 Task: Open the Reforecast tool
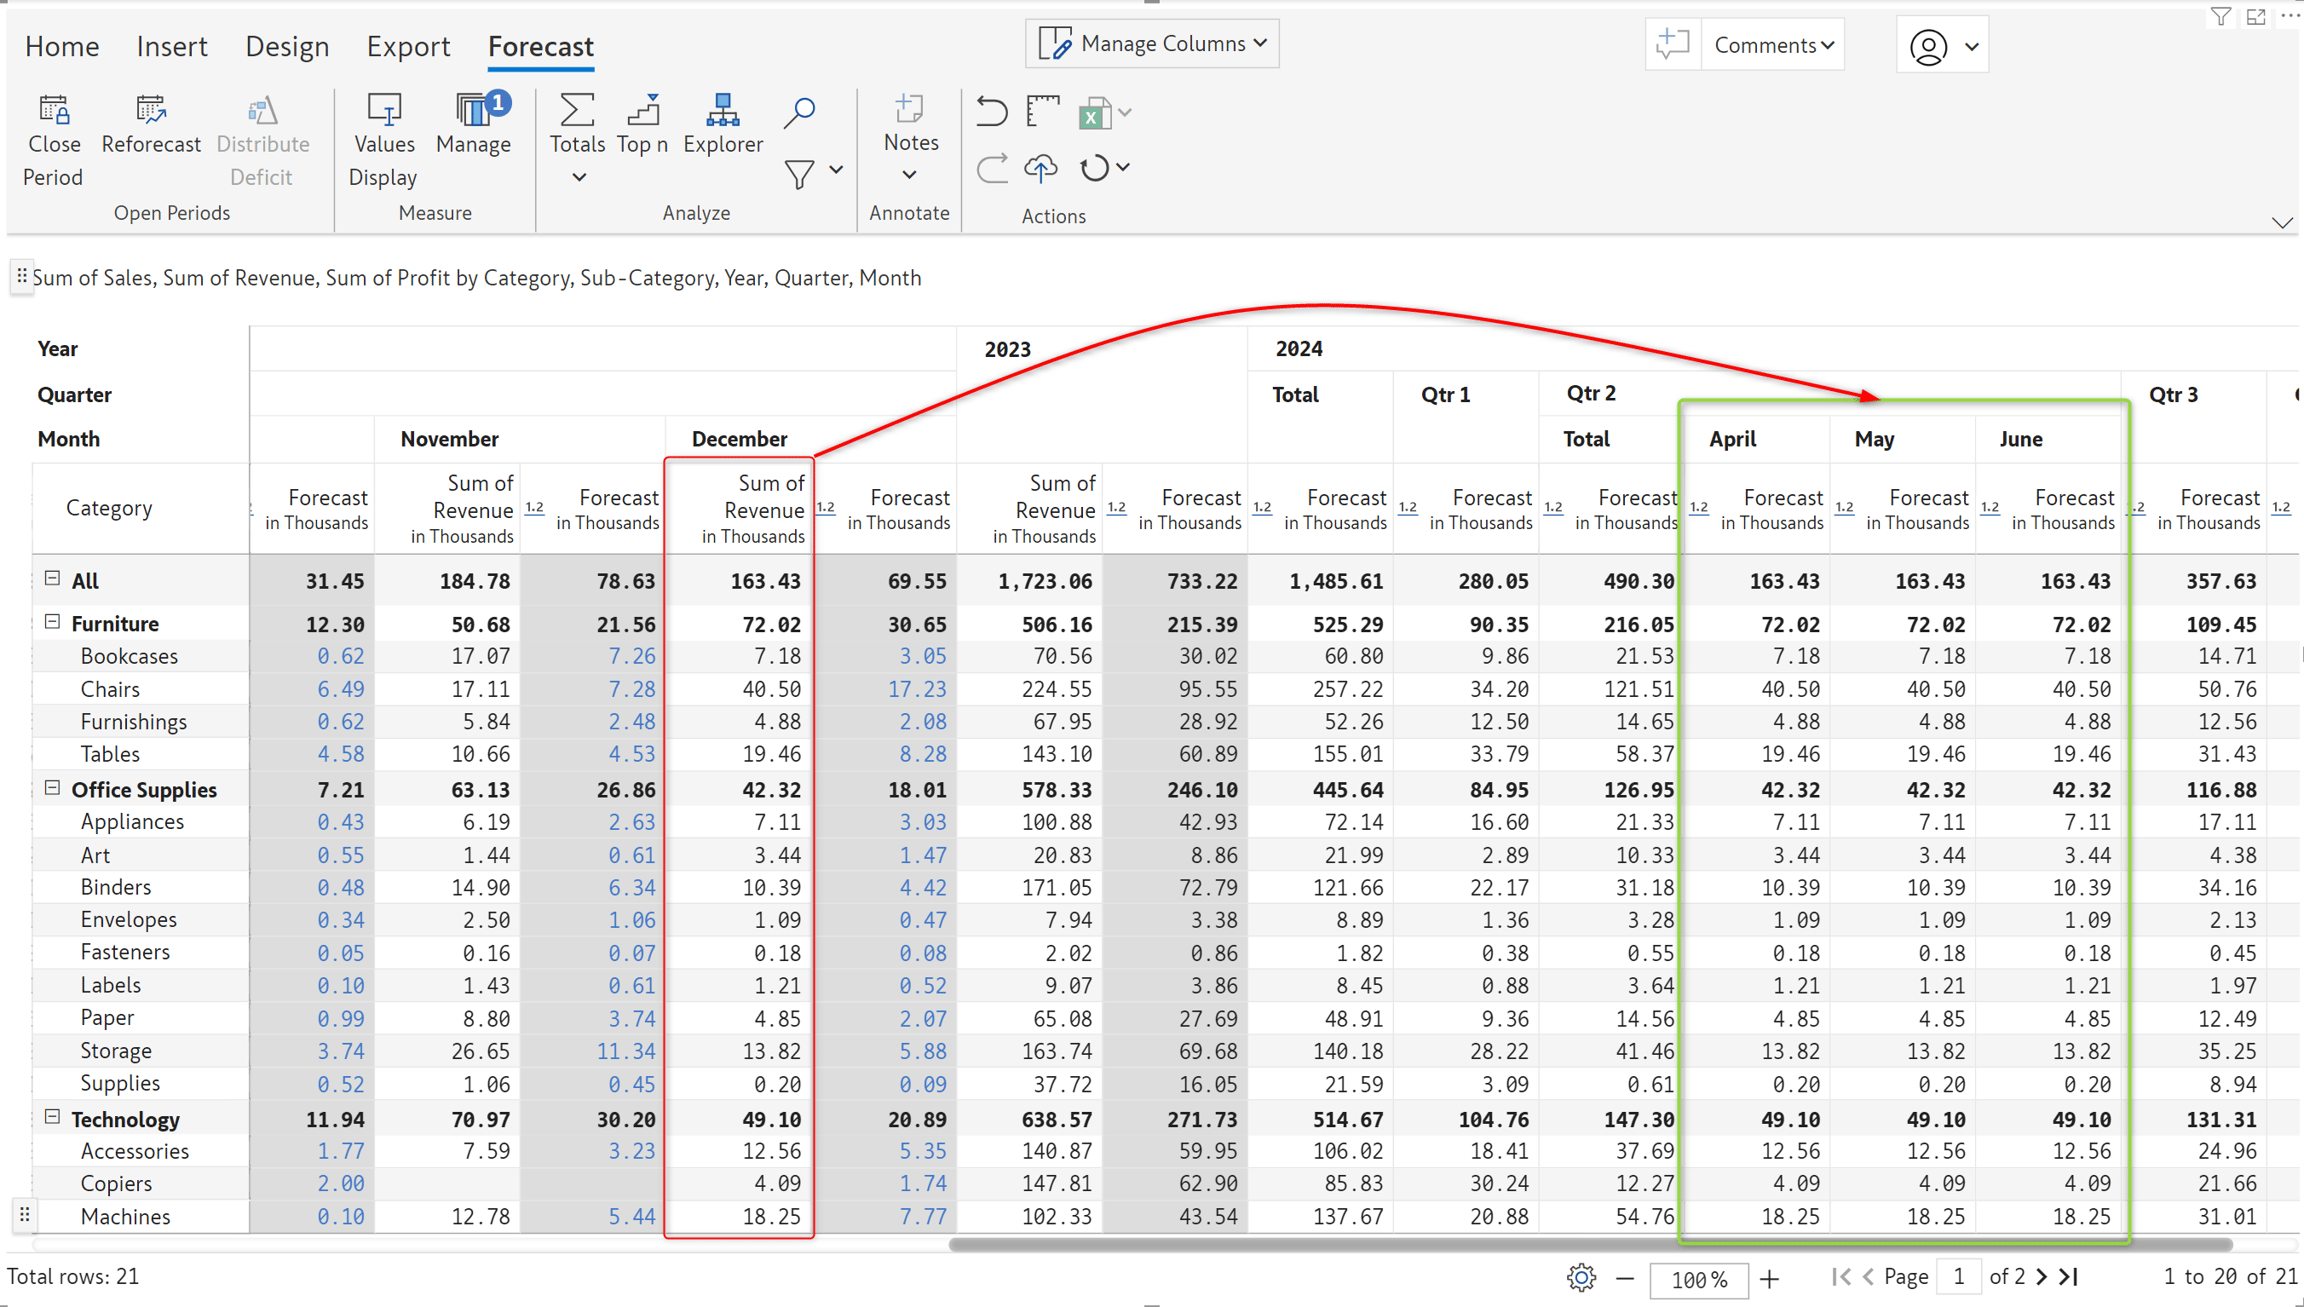(151, 126)
